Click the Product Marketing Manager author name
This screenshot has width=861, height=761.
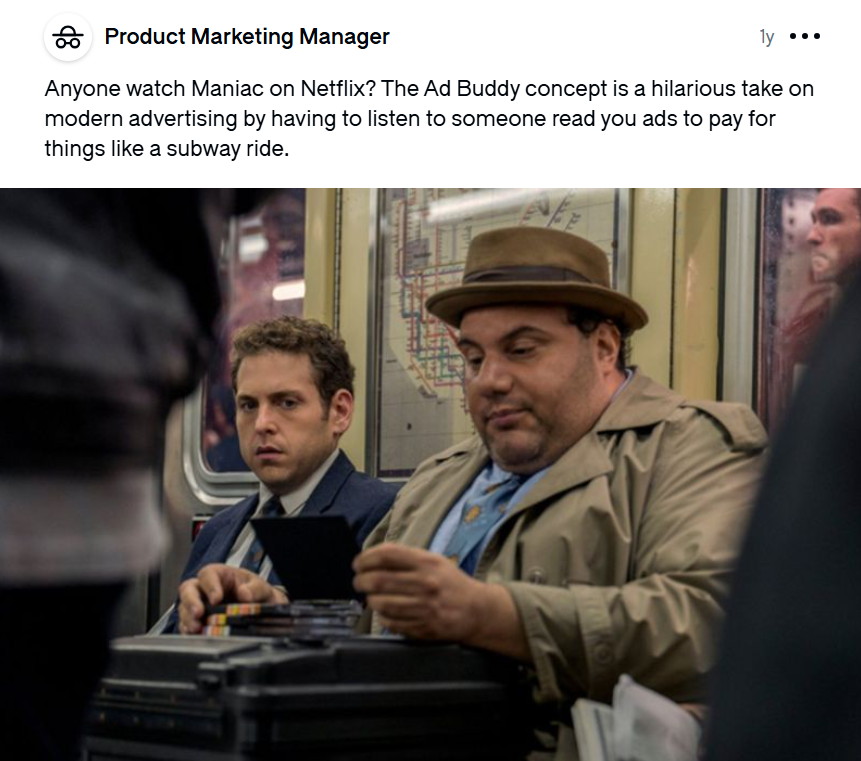247,37
